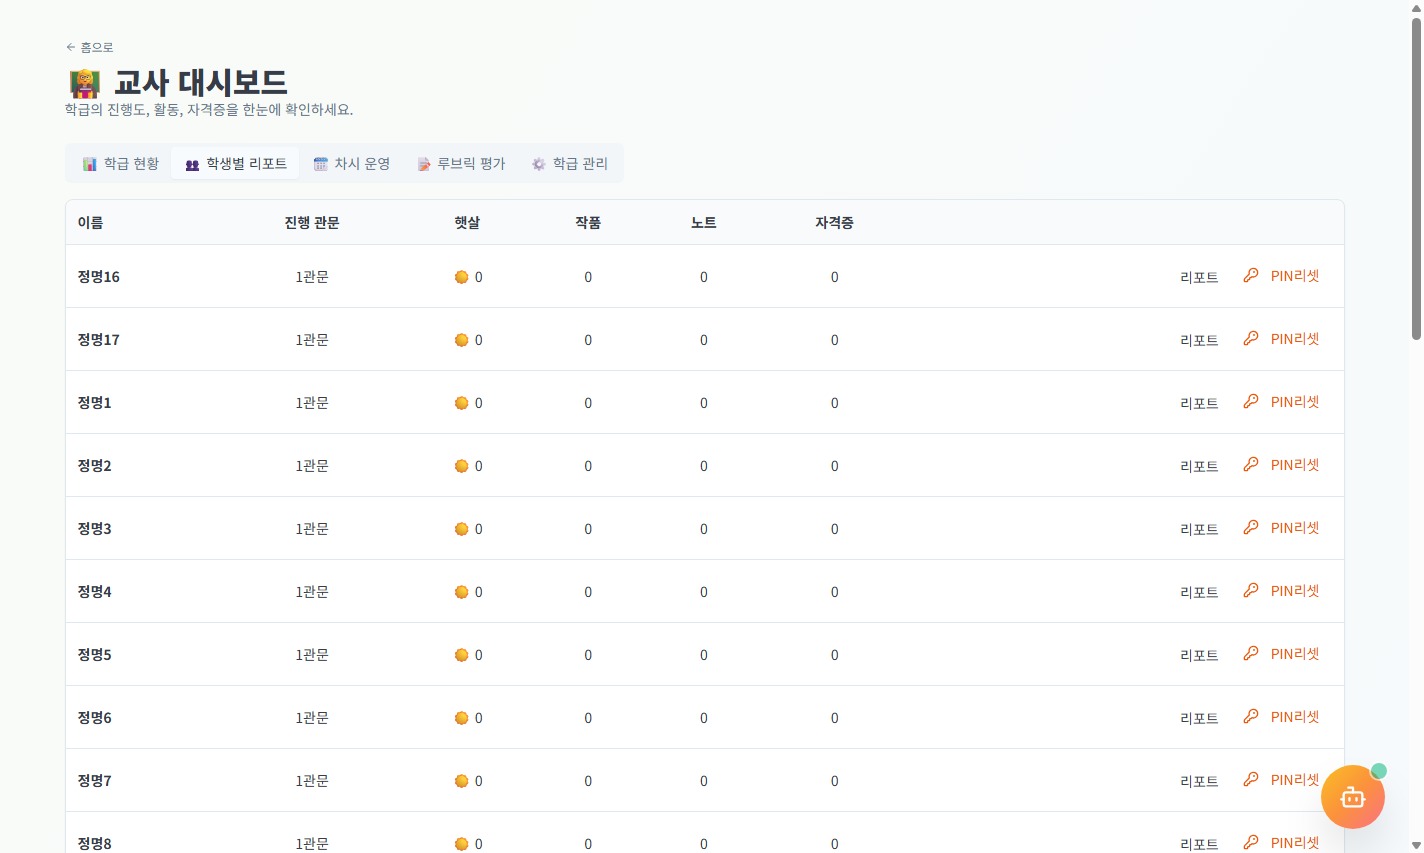Click the sun coin icon for 정명2
Image resolution: width=1424 pixels, height=853 pixels.
pyautogui.click(x=462, y=466)
